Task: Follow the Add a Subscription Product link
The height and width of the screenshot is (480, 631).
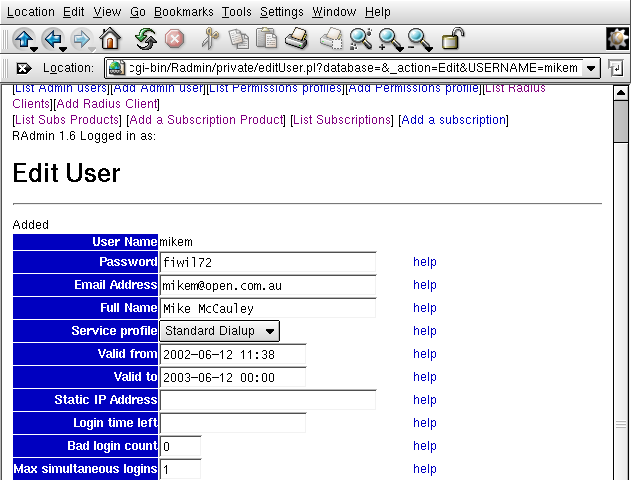Action: tap(206, 120)
